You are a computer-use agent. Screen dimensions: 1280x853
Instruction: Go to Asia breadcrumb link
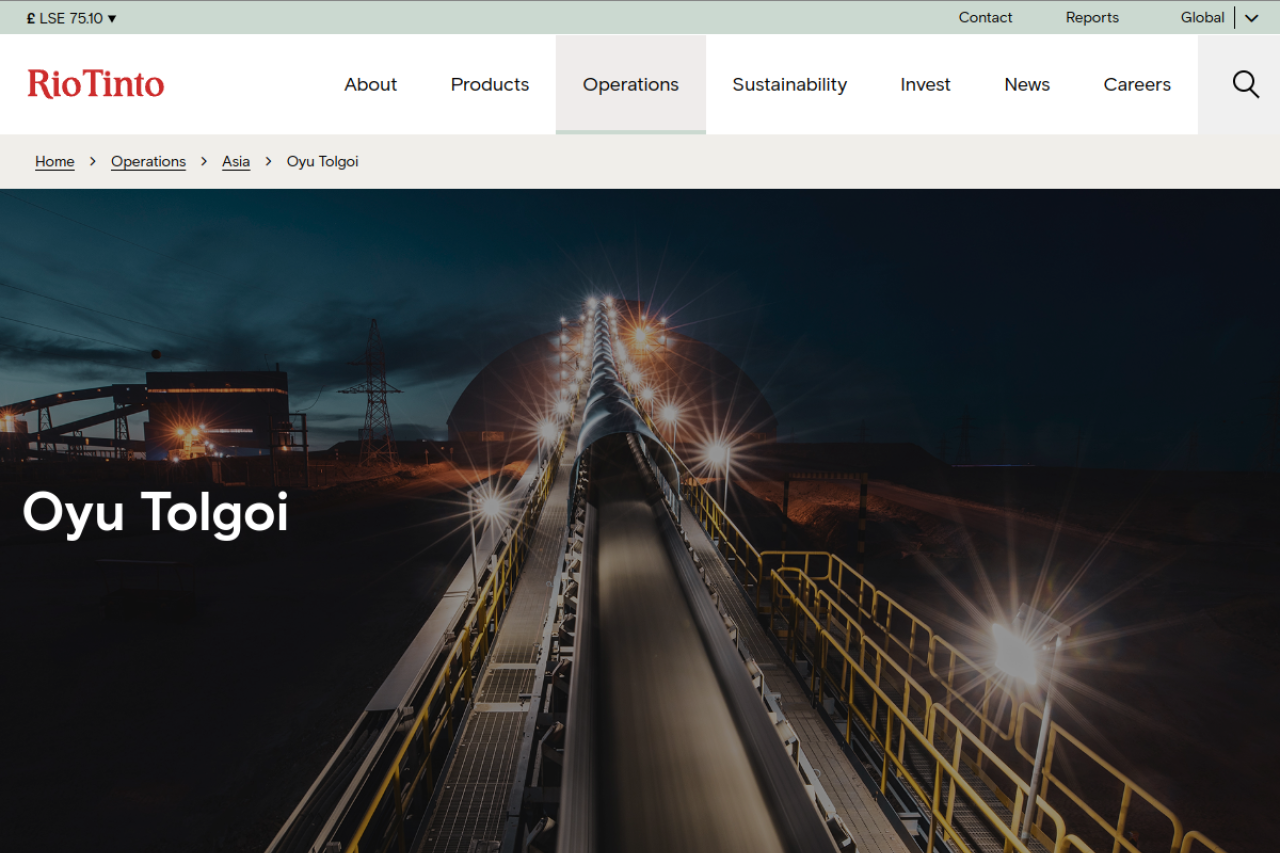236,161
